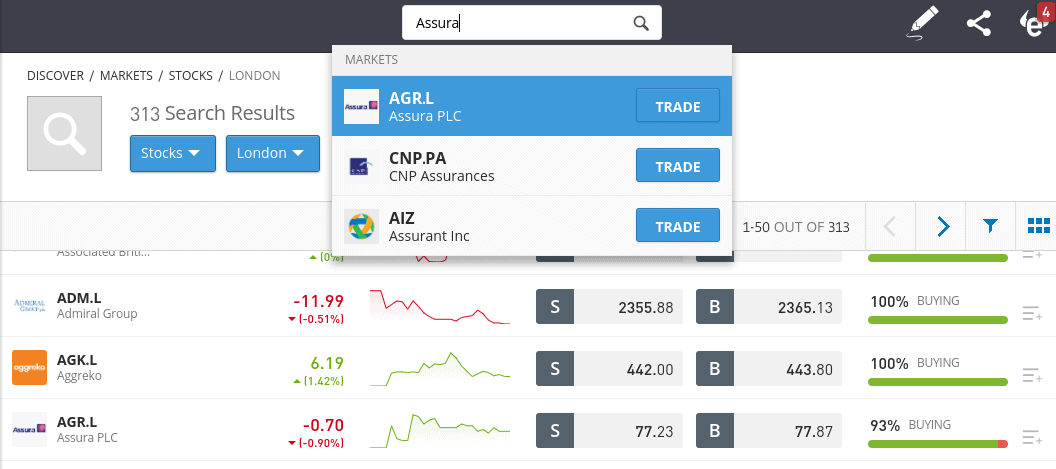
Task: Go to previous results page arrow
Action: click(890, 226)
